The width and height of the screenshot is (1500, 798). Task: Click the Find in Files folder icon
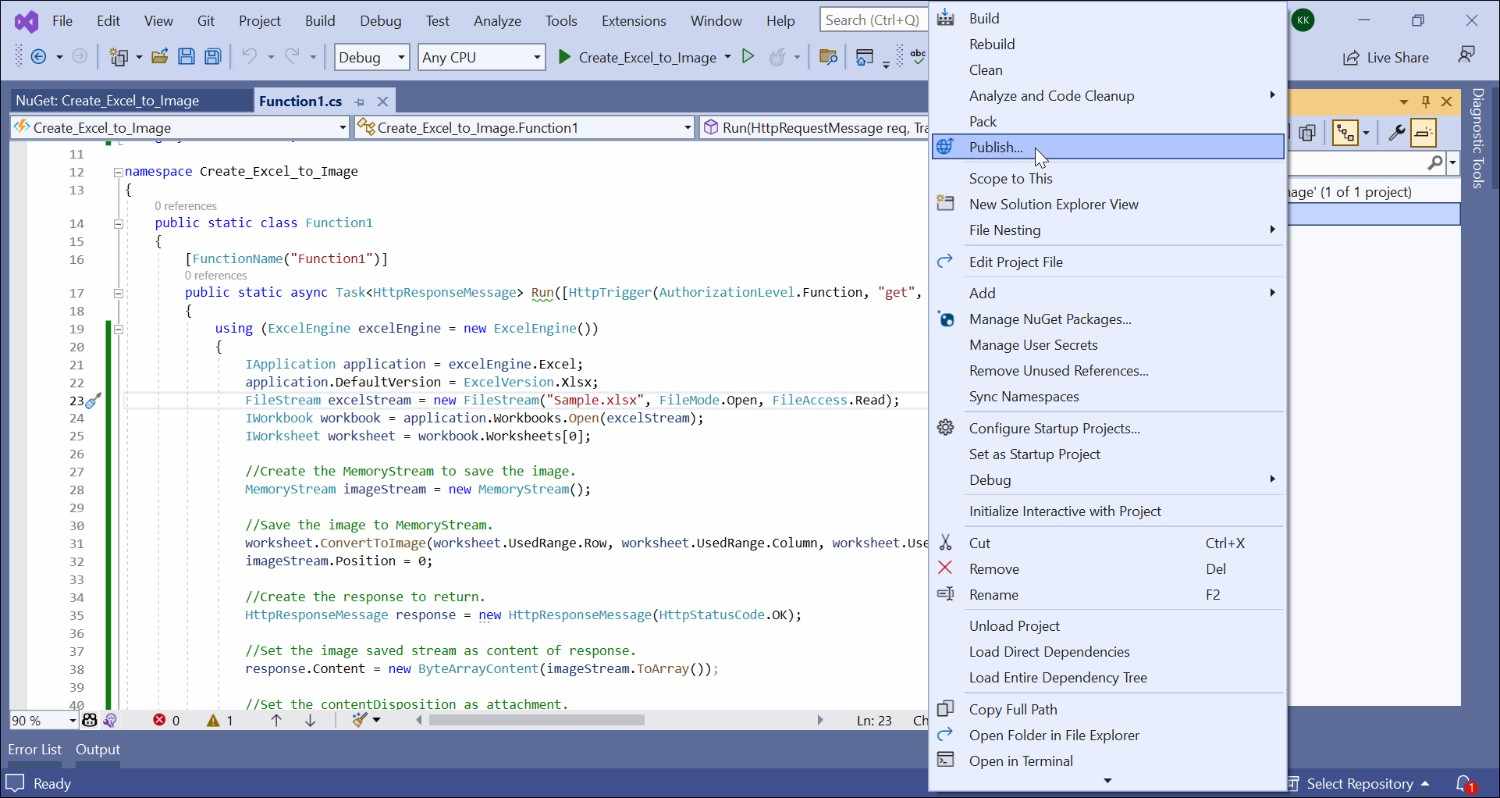827,57
